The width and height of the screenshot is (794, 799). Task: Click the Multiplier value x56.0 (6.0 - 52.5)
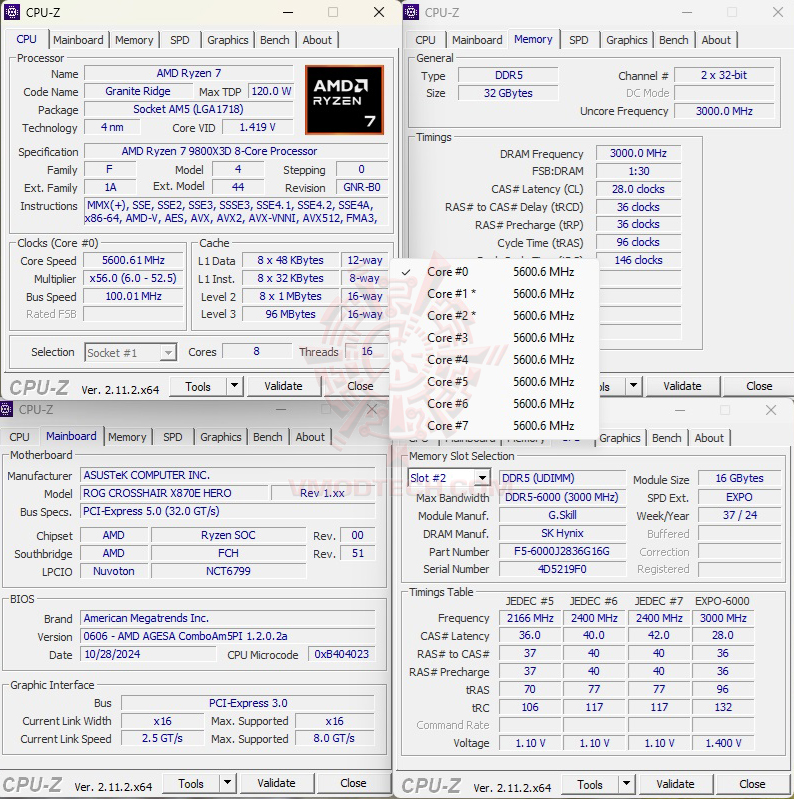point(133,278)
